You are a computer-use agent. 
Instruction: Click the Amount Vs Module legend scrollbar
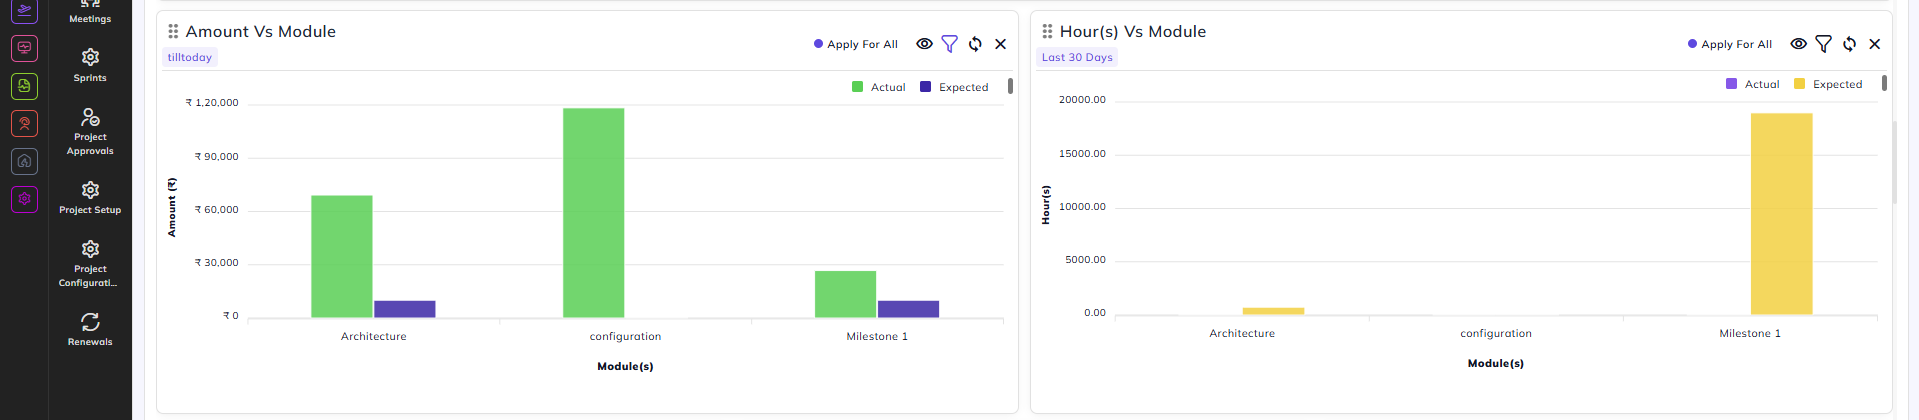coord(1010,86)
